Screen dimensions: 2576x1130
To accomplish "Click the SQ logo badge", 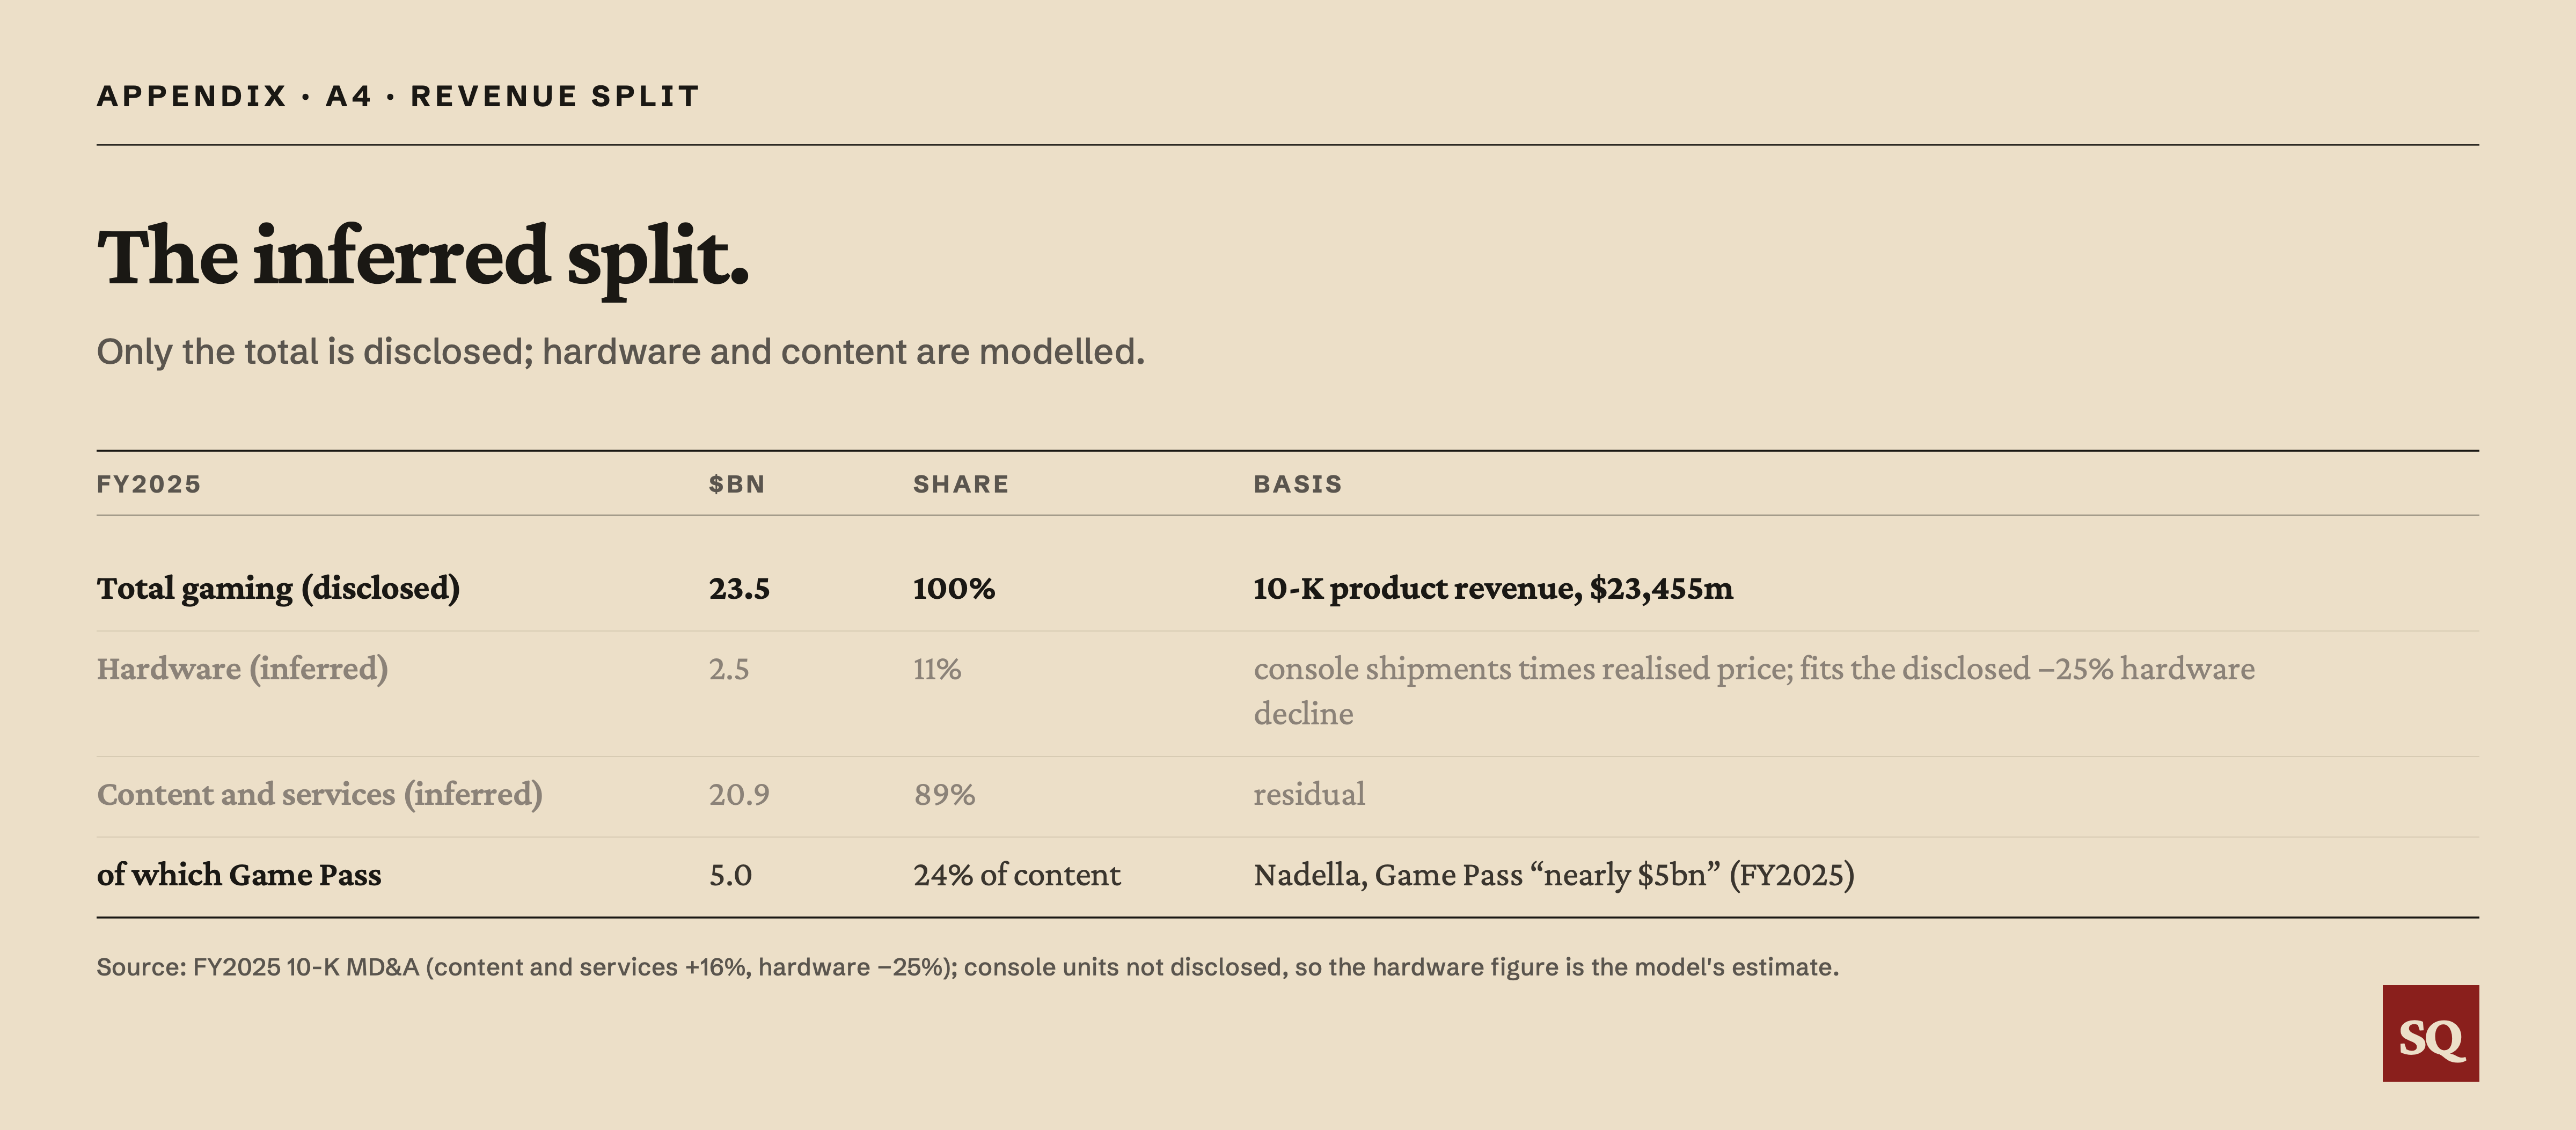I will tap(2430, 1033).
